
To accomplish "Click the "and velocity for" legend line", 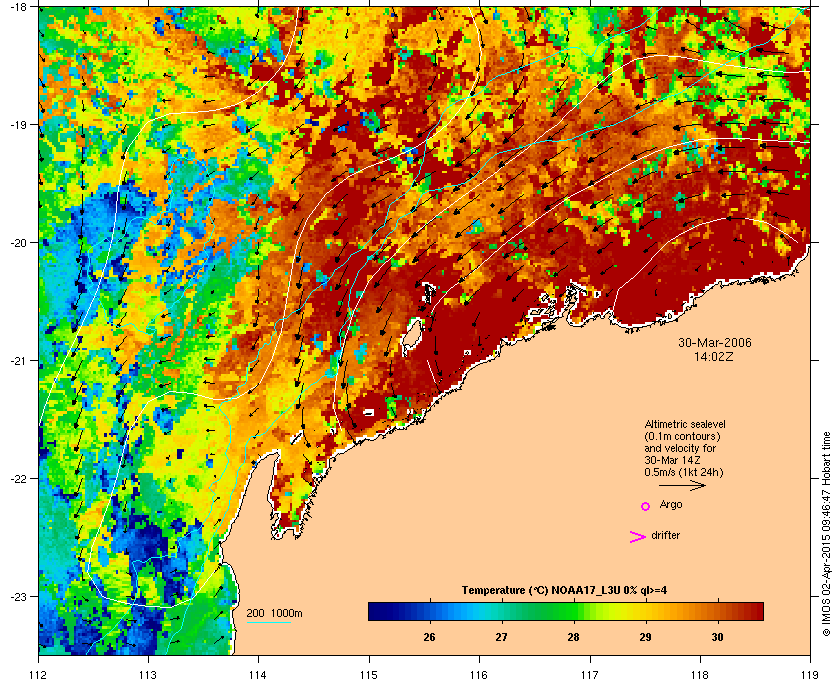I will pyautogui.click(x=680, y=448).
